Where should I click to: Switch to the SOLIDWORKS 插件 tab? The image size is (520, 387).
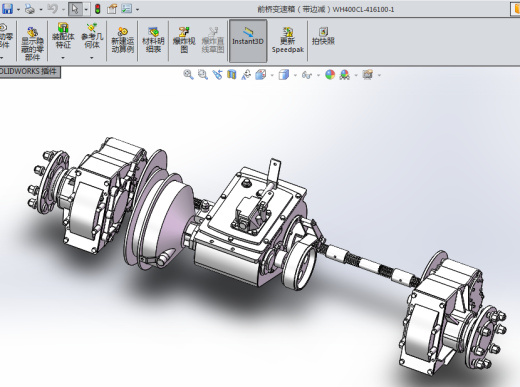click(x=29, y=71)
